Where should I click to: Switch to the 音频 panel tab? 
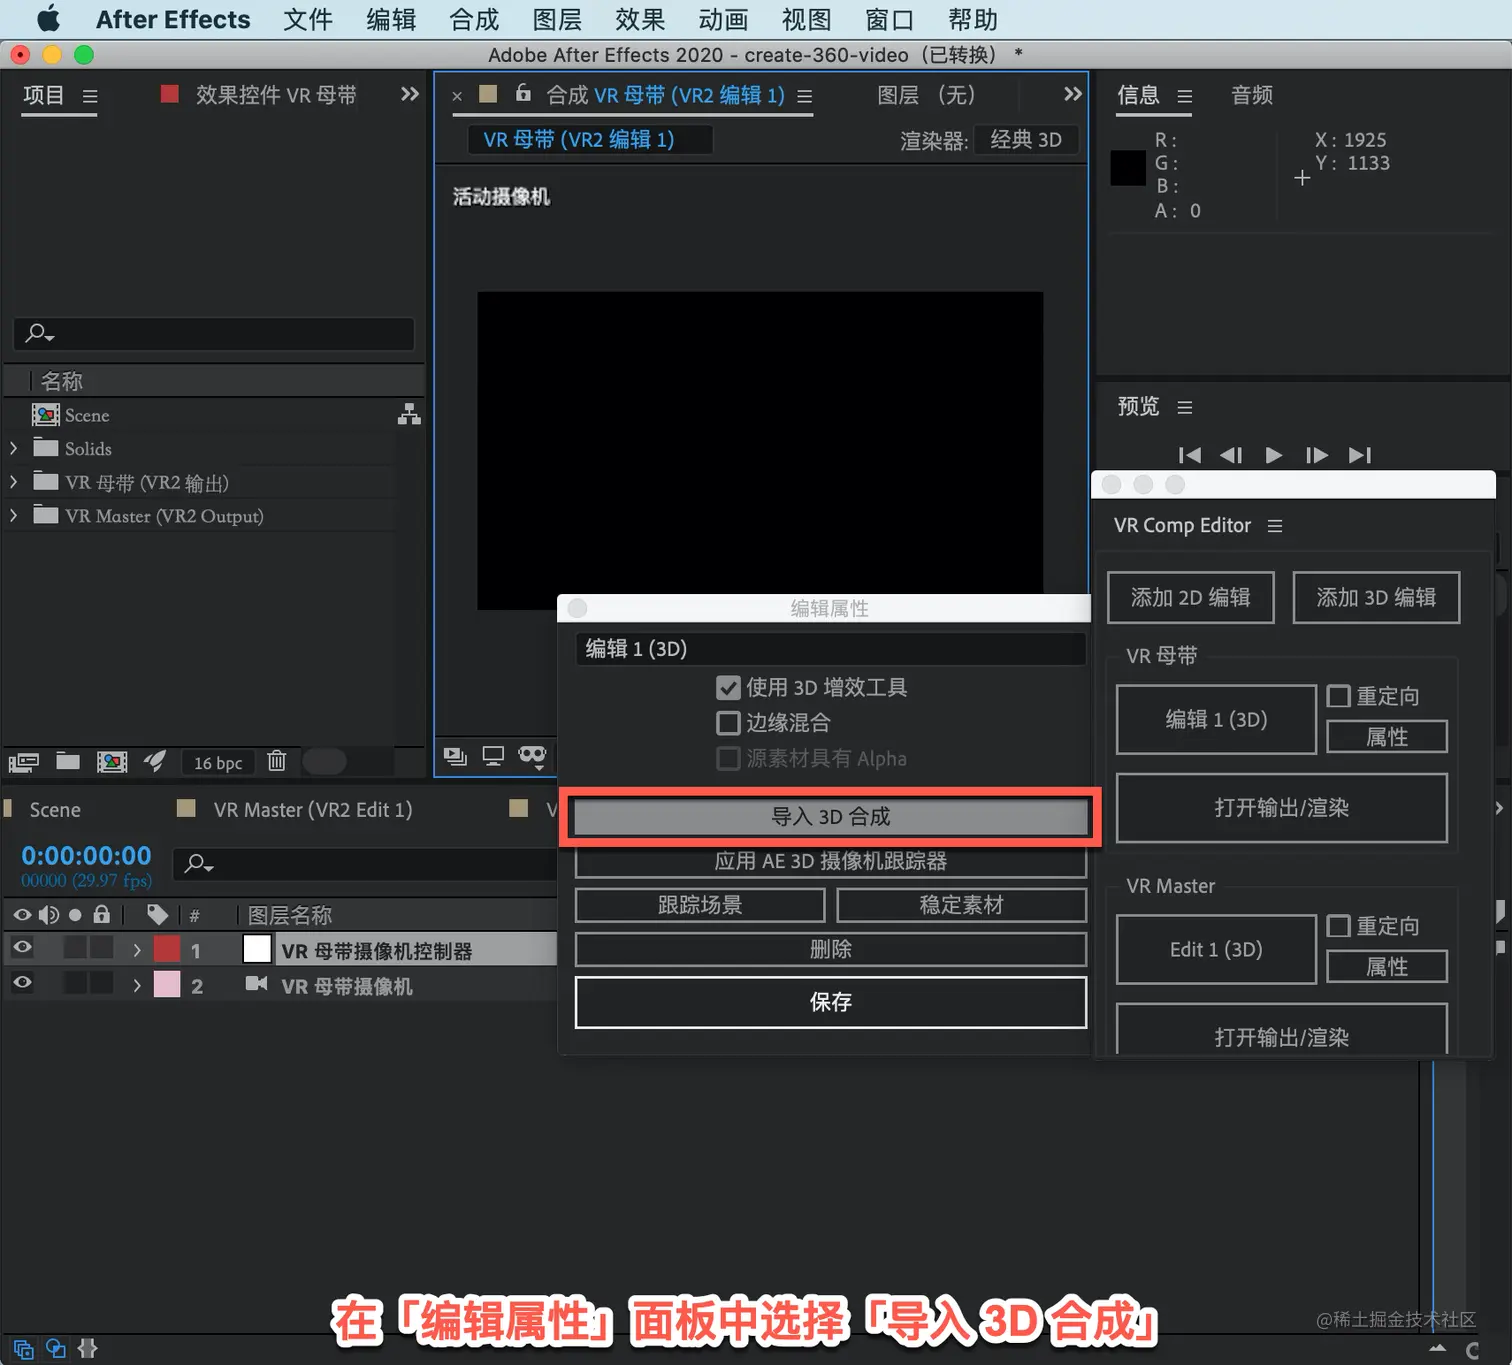[1252, 95]
